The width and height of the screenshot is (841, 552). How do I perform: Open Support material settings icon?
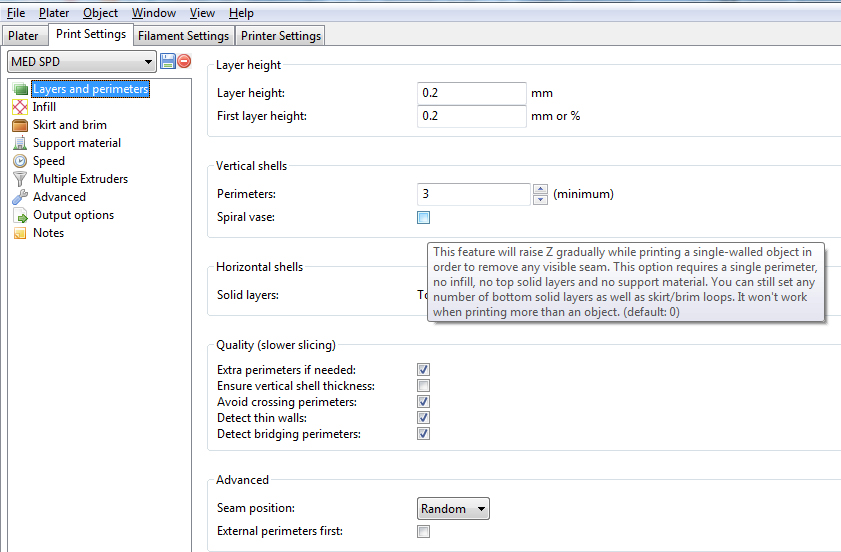[x=20, y=143]
